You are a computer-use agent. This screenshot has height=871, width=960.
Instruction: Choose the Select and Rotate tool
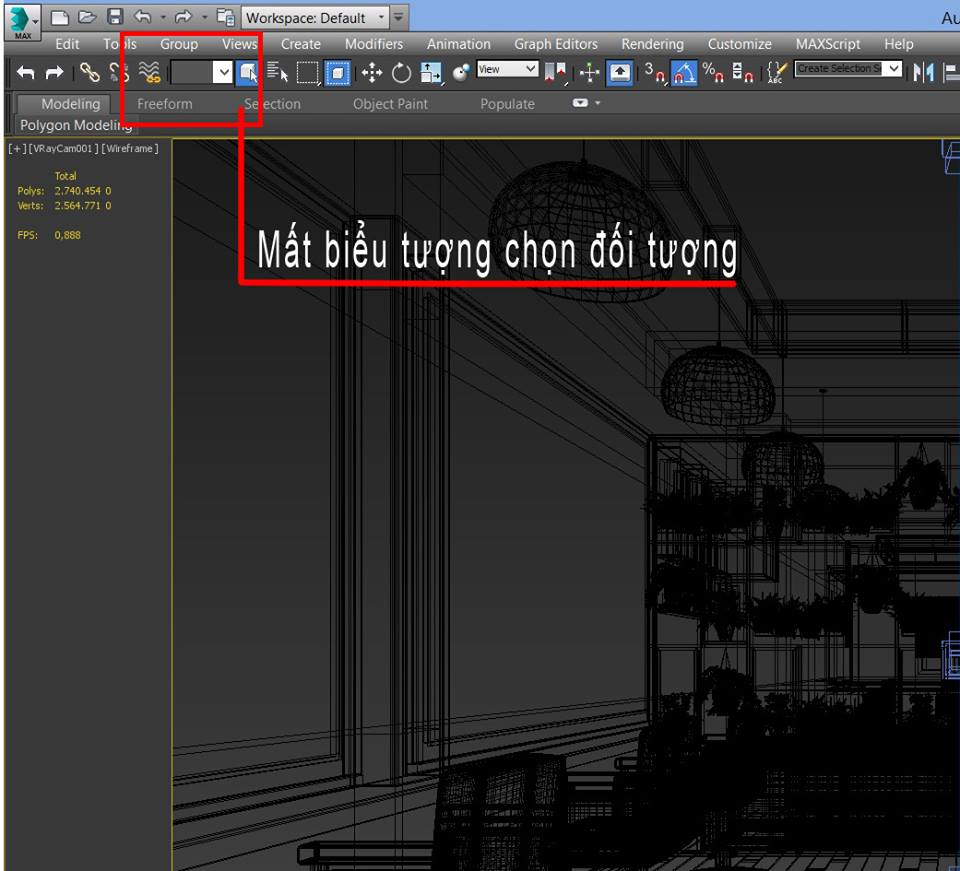tap(401, 72)
